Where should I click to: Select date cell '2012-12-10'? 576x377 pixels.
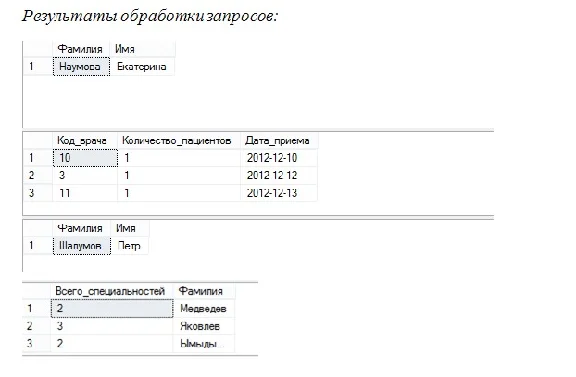point(279,158)
